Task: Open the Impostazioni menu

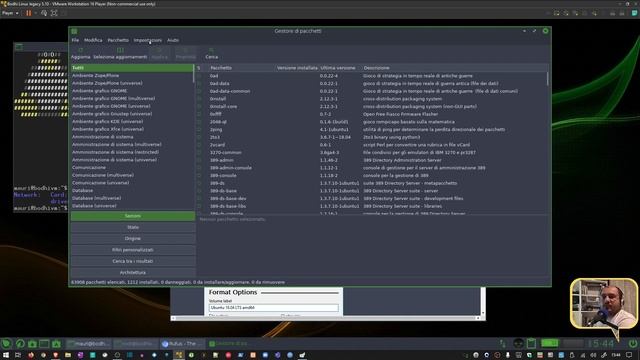Action: (x=147, y=40)
